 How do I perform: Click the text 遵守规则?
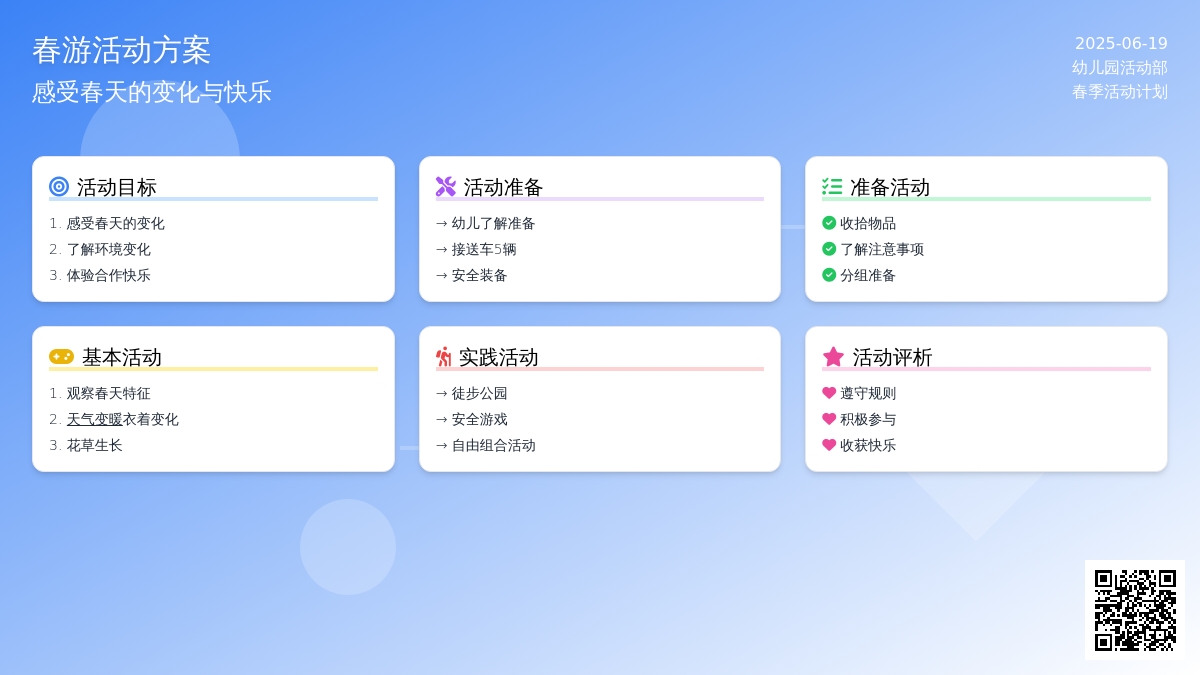868,393
